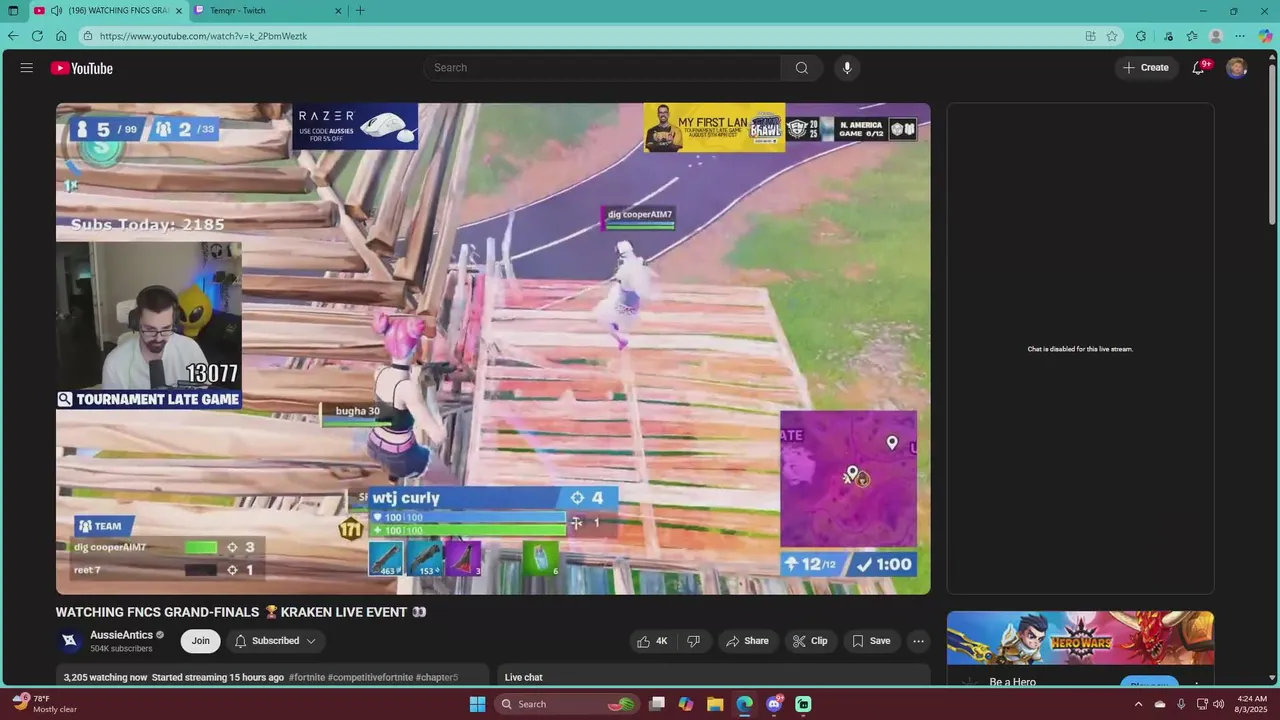1280x720 pixels.
Task: Dislike the video with thumbs down
Action: [x=694, y=641]
